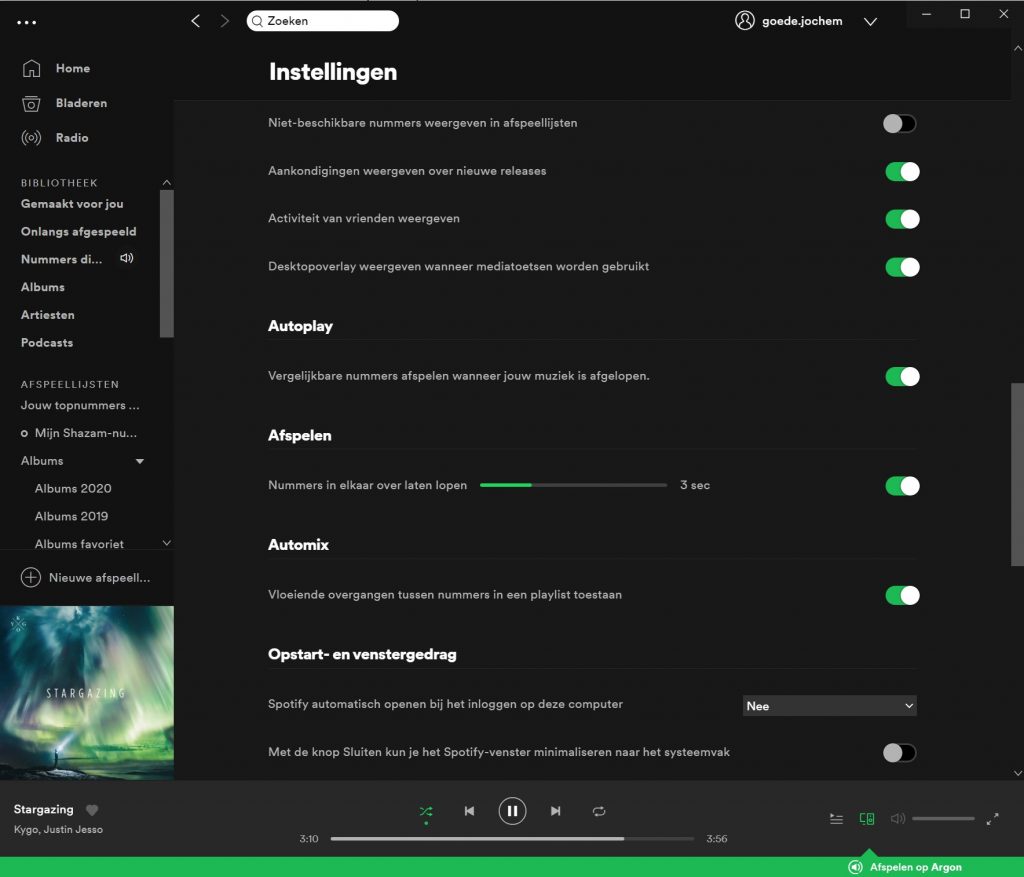Open Radio in sidebar

72,138
